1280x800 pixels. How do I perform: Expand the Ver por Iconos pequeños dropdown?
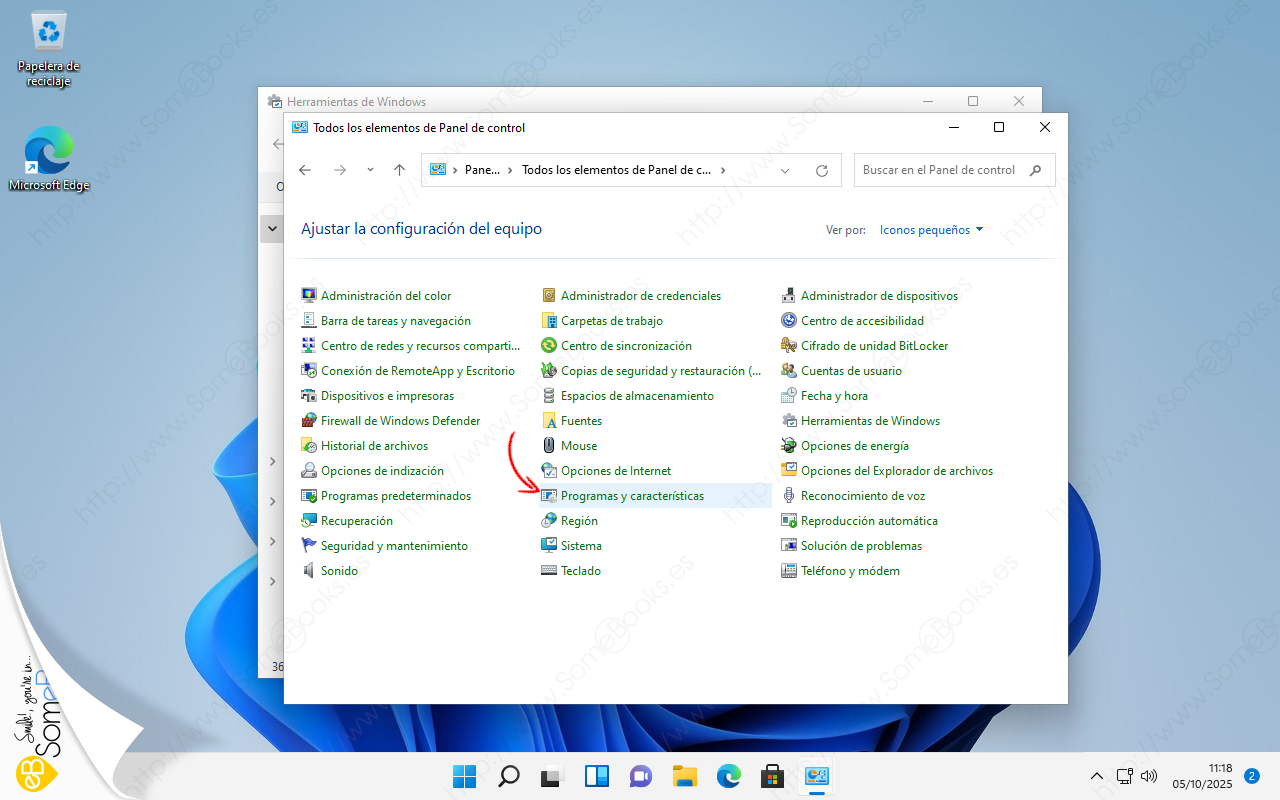tap(931, 230)
